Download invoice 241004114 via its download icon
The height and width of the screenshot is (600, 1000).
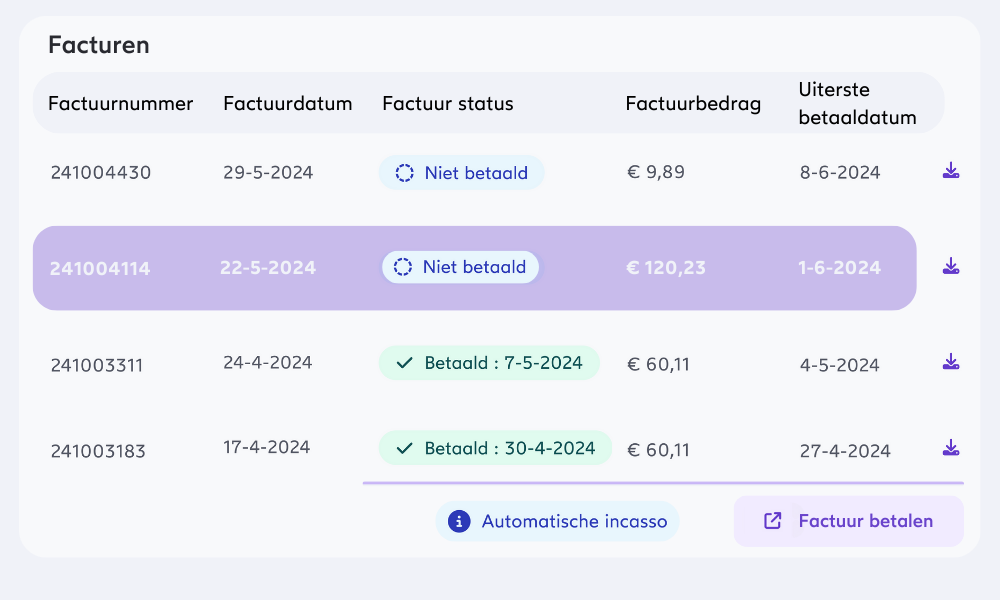[951, 266]
